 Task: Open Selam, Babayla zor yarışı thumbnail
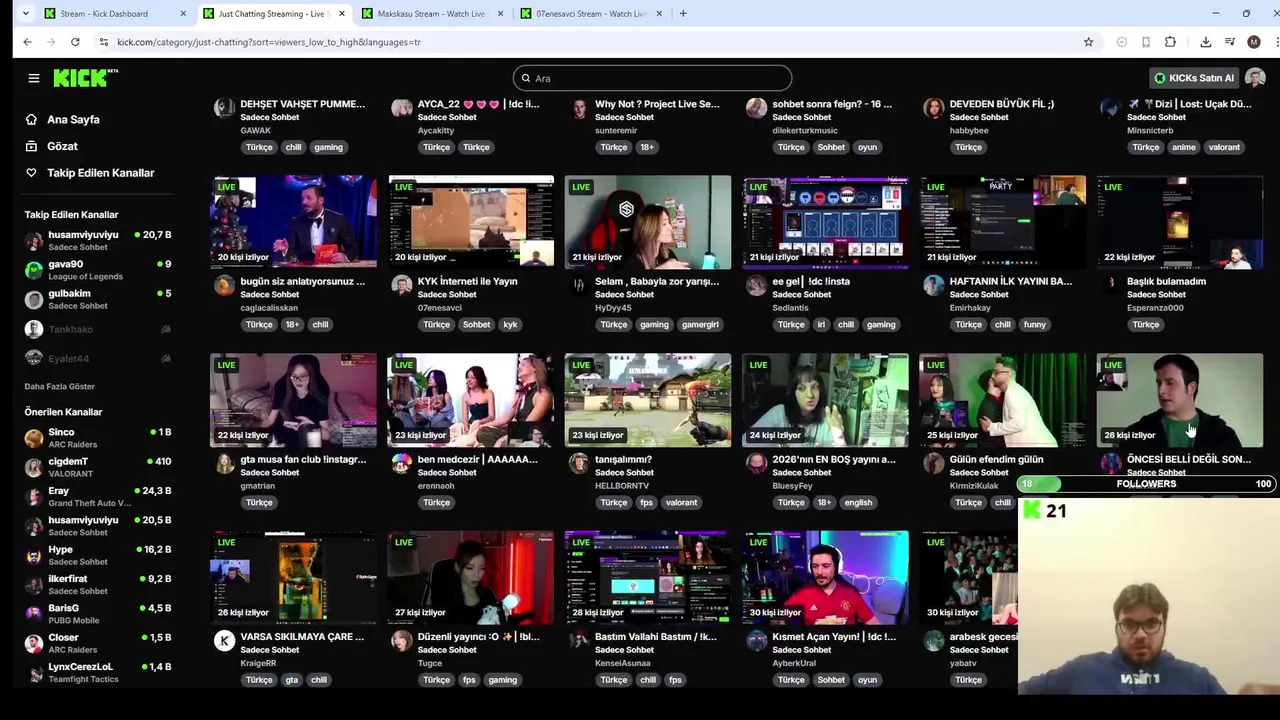(648, 222)
